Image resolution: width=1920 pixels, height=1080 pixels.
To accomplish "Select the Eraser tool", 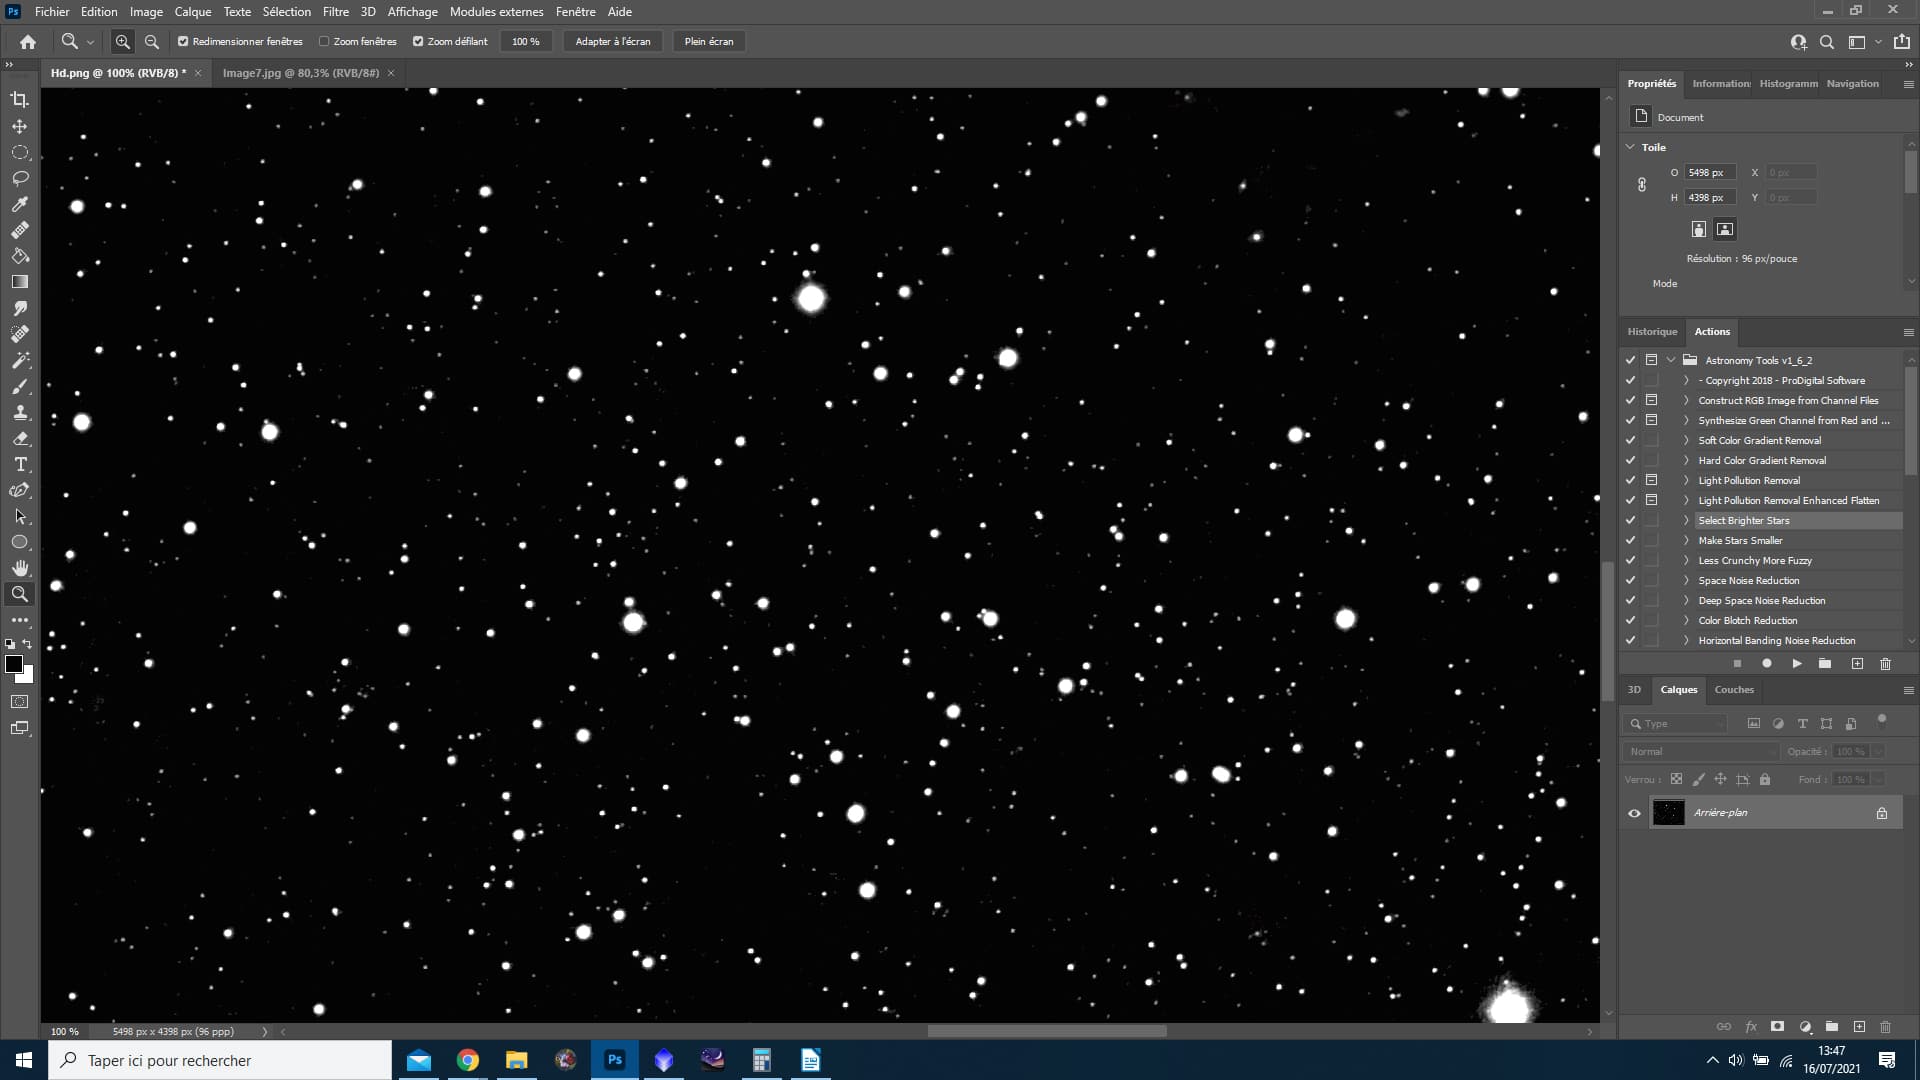I will pos(19,438).
